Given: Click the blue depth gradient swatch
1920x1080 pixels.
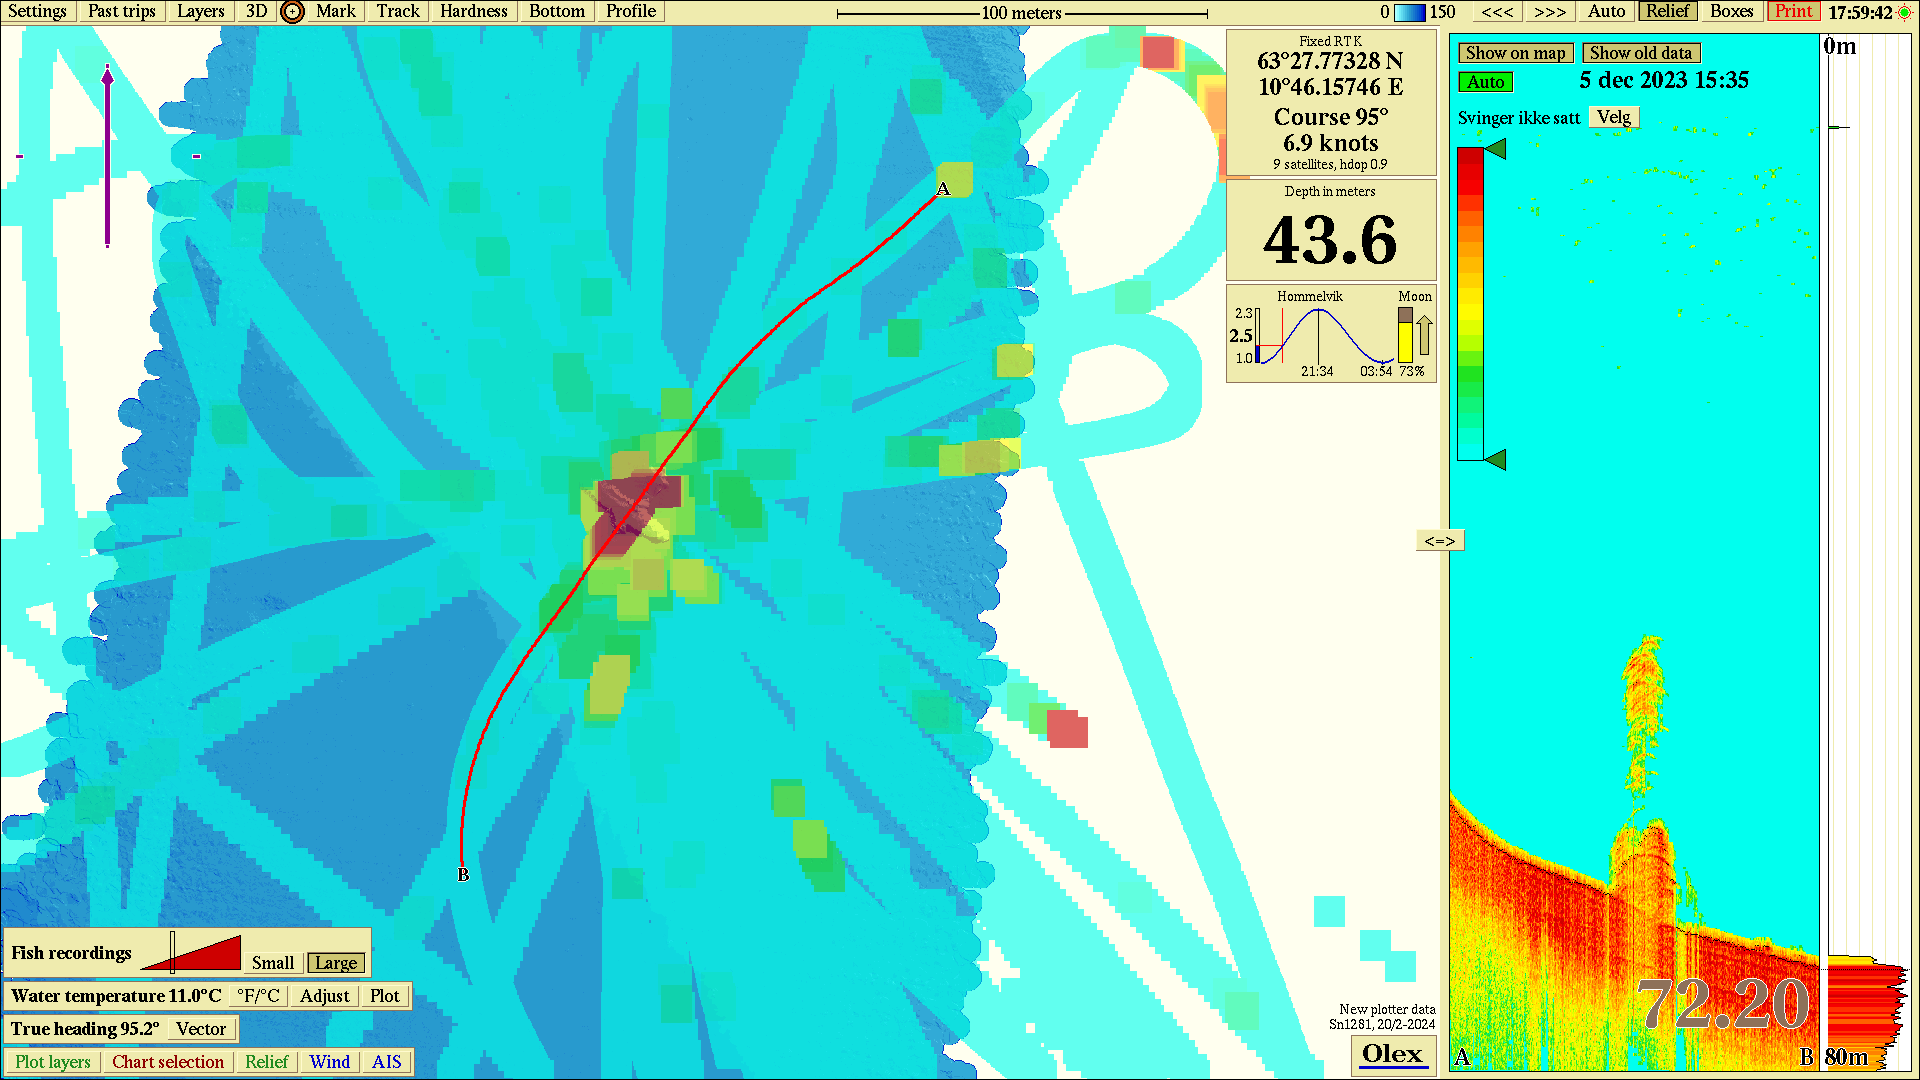Looking at the screenshot, I should [x=1409, y=12].
